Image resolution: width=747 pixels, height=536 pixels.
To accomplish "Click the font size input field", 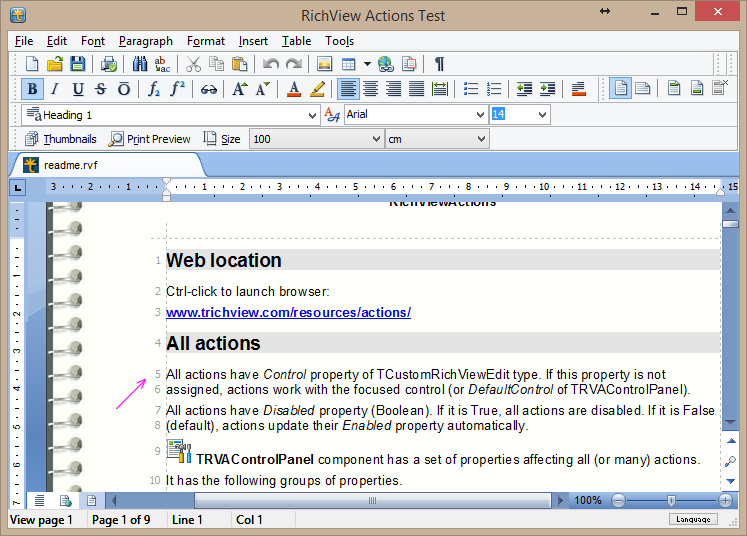I will (x=511, y=115).
